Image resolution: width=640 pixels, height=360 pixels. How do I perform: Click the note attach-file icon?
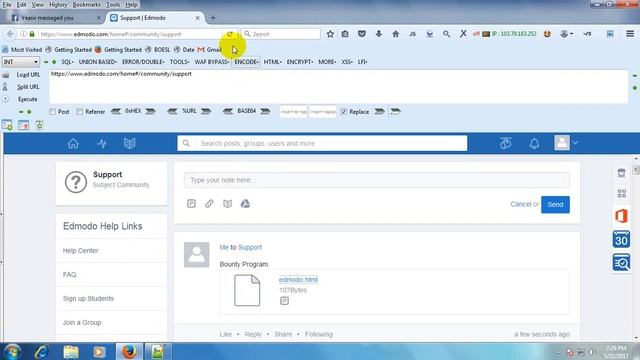pos(191,203)
